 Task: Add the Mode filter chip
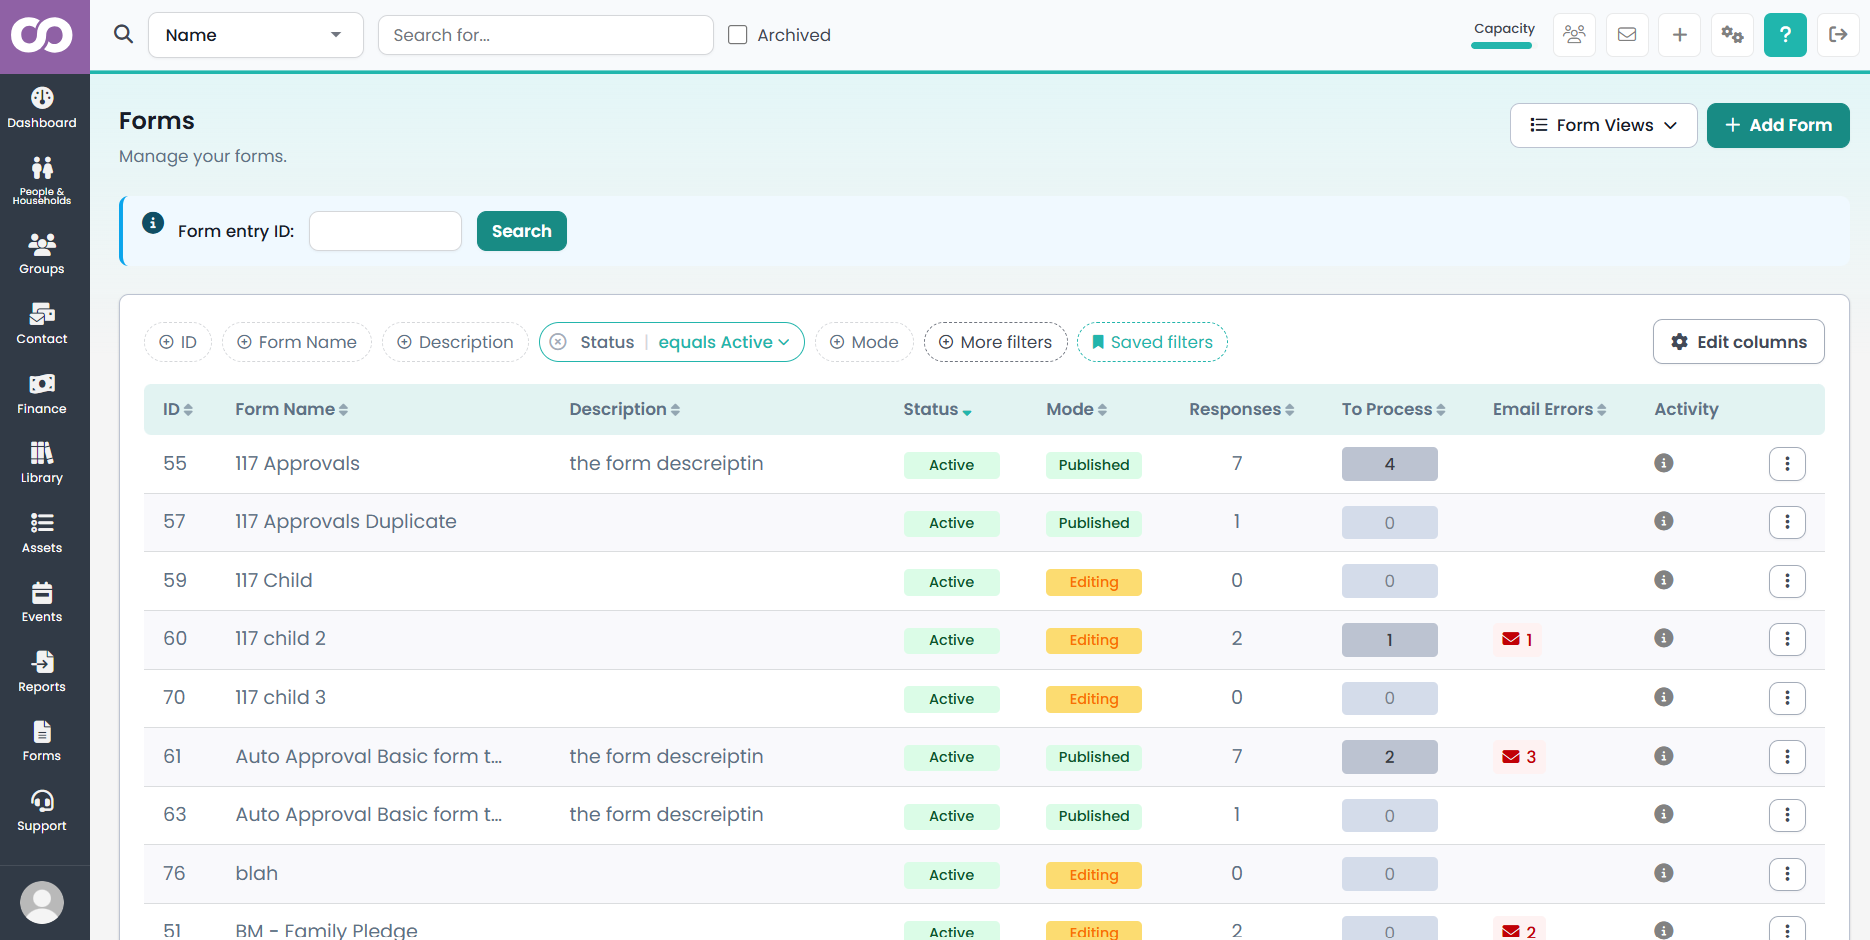pos(865,342)
